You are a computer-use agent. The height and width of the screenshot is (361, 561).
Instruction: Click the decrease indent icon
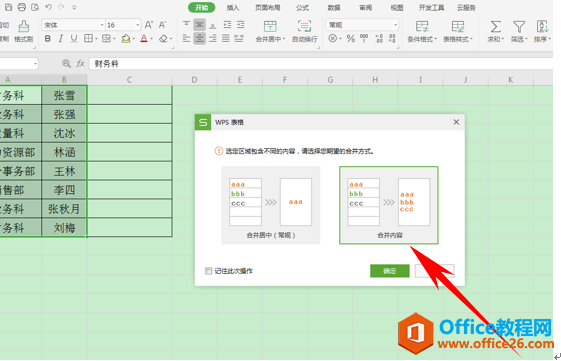click(227, 25)
